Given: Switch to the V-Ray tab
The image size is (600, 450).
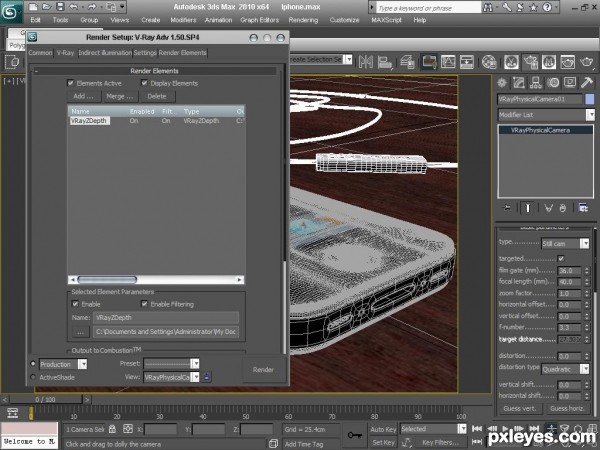Looking at the screenshot, I should pyautogui.click(x=65, y=53).
